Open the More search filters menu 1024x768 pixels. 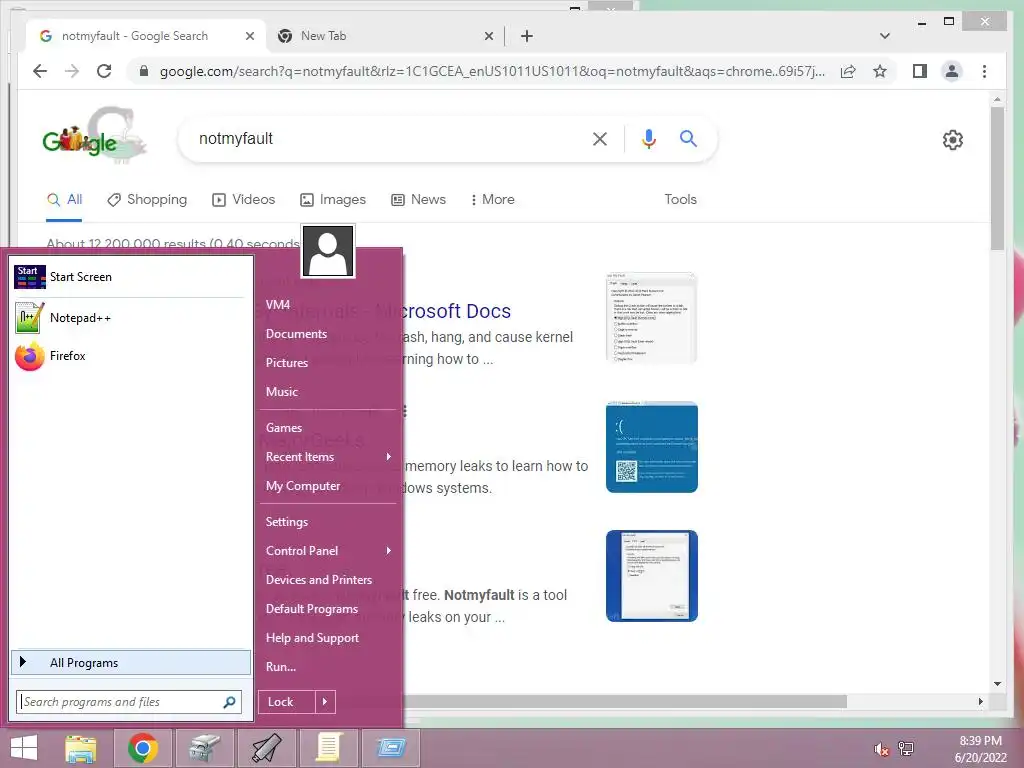coord(492,200)
